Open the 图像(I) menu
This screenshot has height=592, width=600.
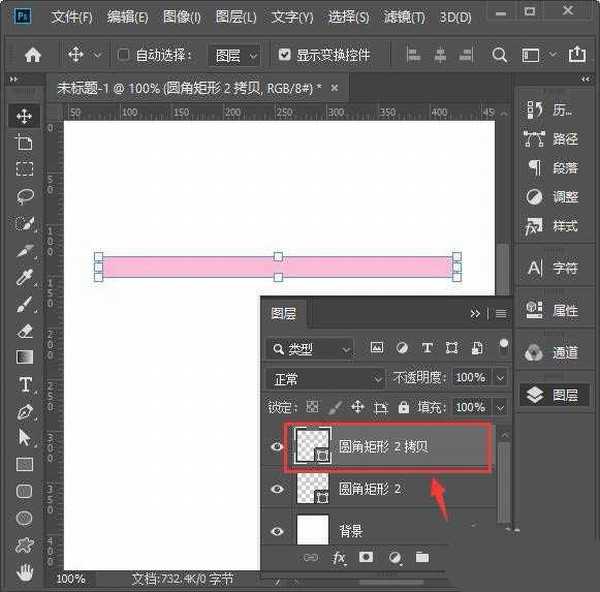pos(182,17)
